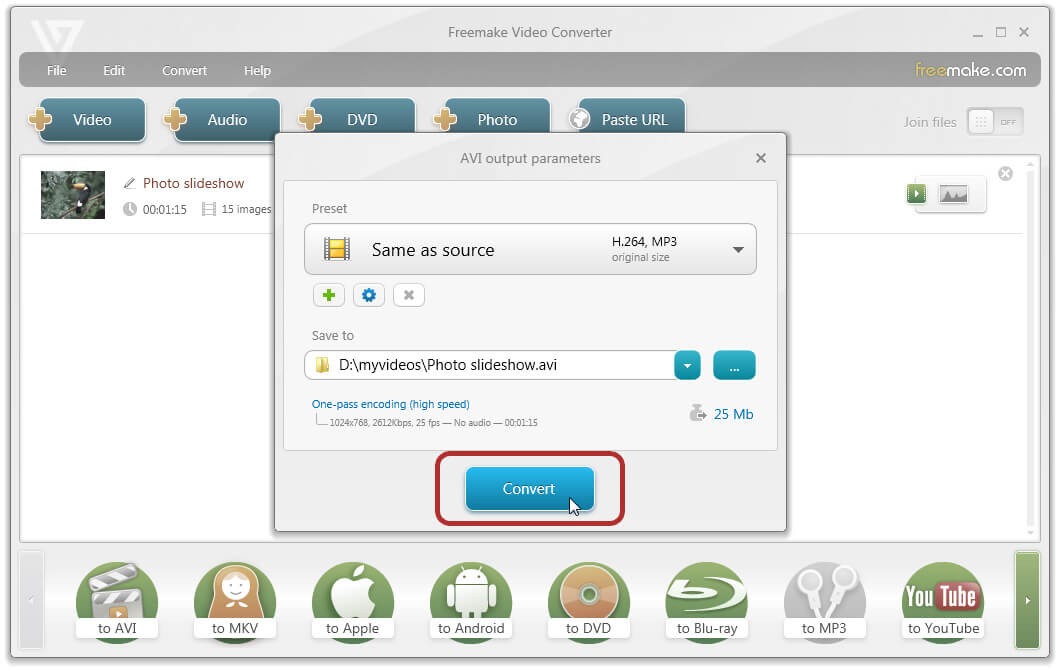
Task: Open the Save to path dropdown arrow
Action: [x=687, y=366]
